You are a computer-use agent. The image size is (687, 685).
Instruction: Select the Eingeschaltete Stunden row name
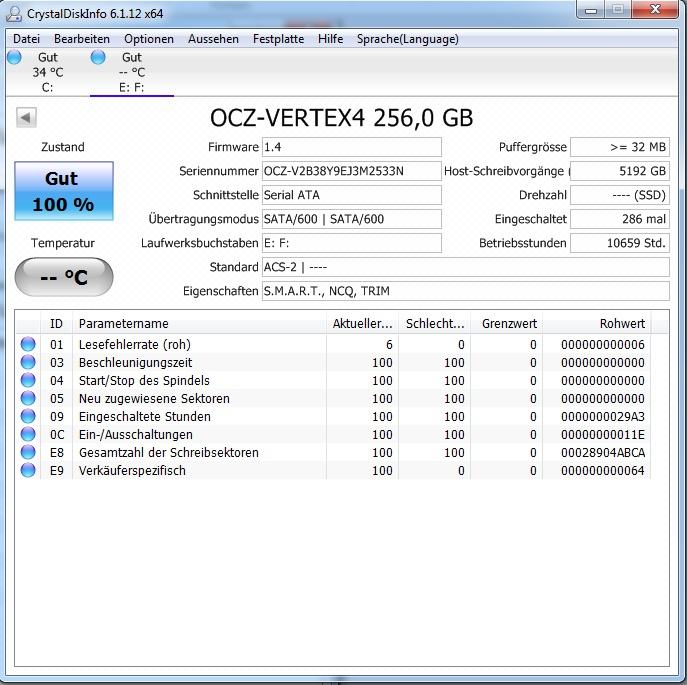coord(145,416)
